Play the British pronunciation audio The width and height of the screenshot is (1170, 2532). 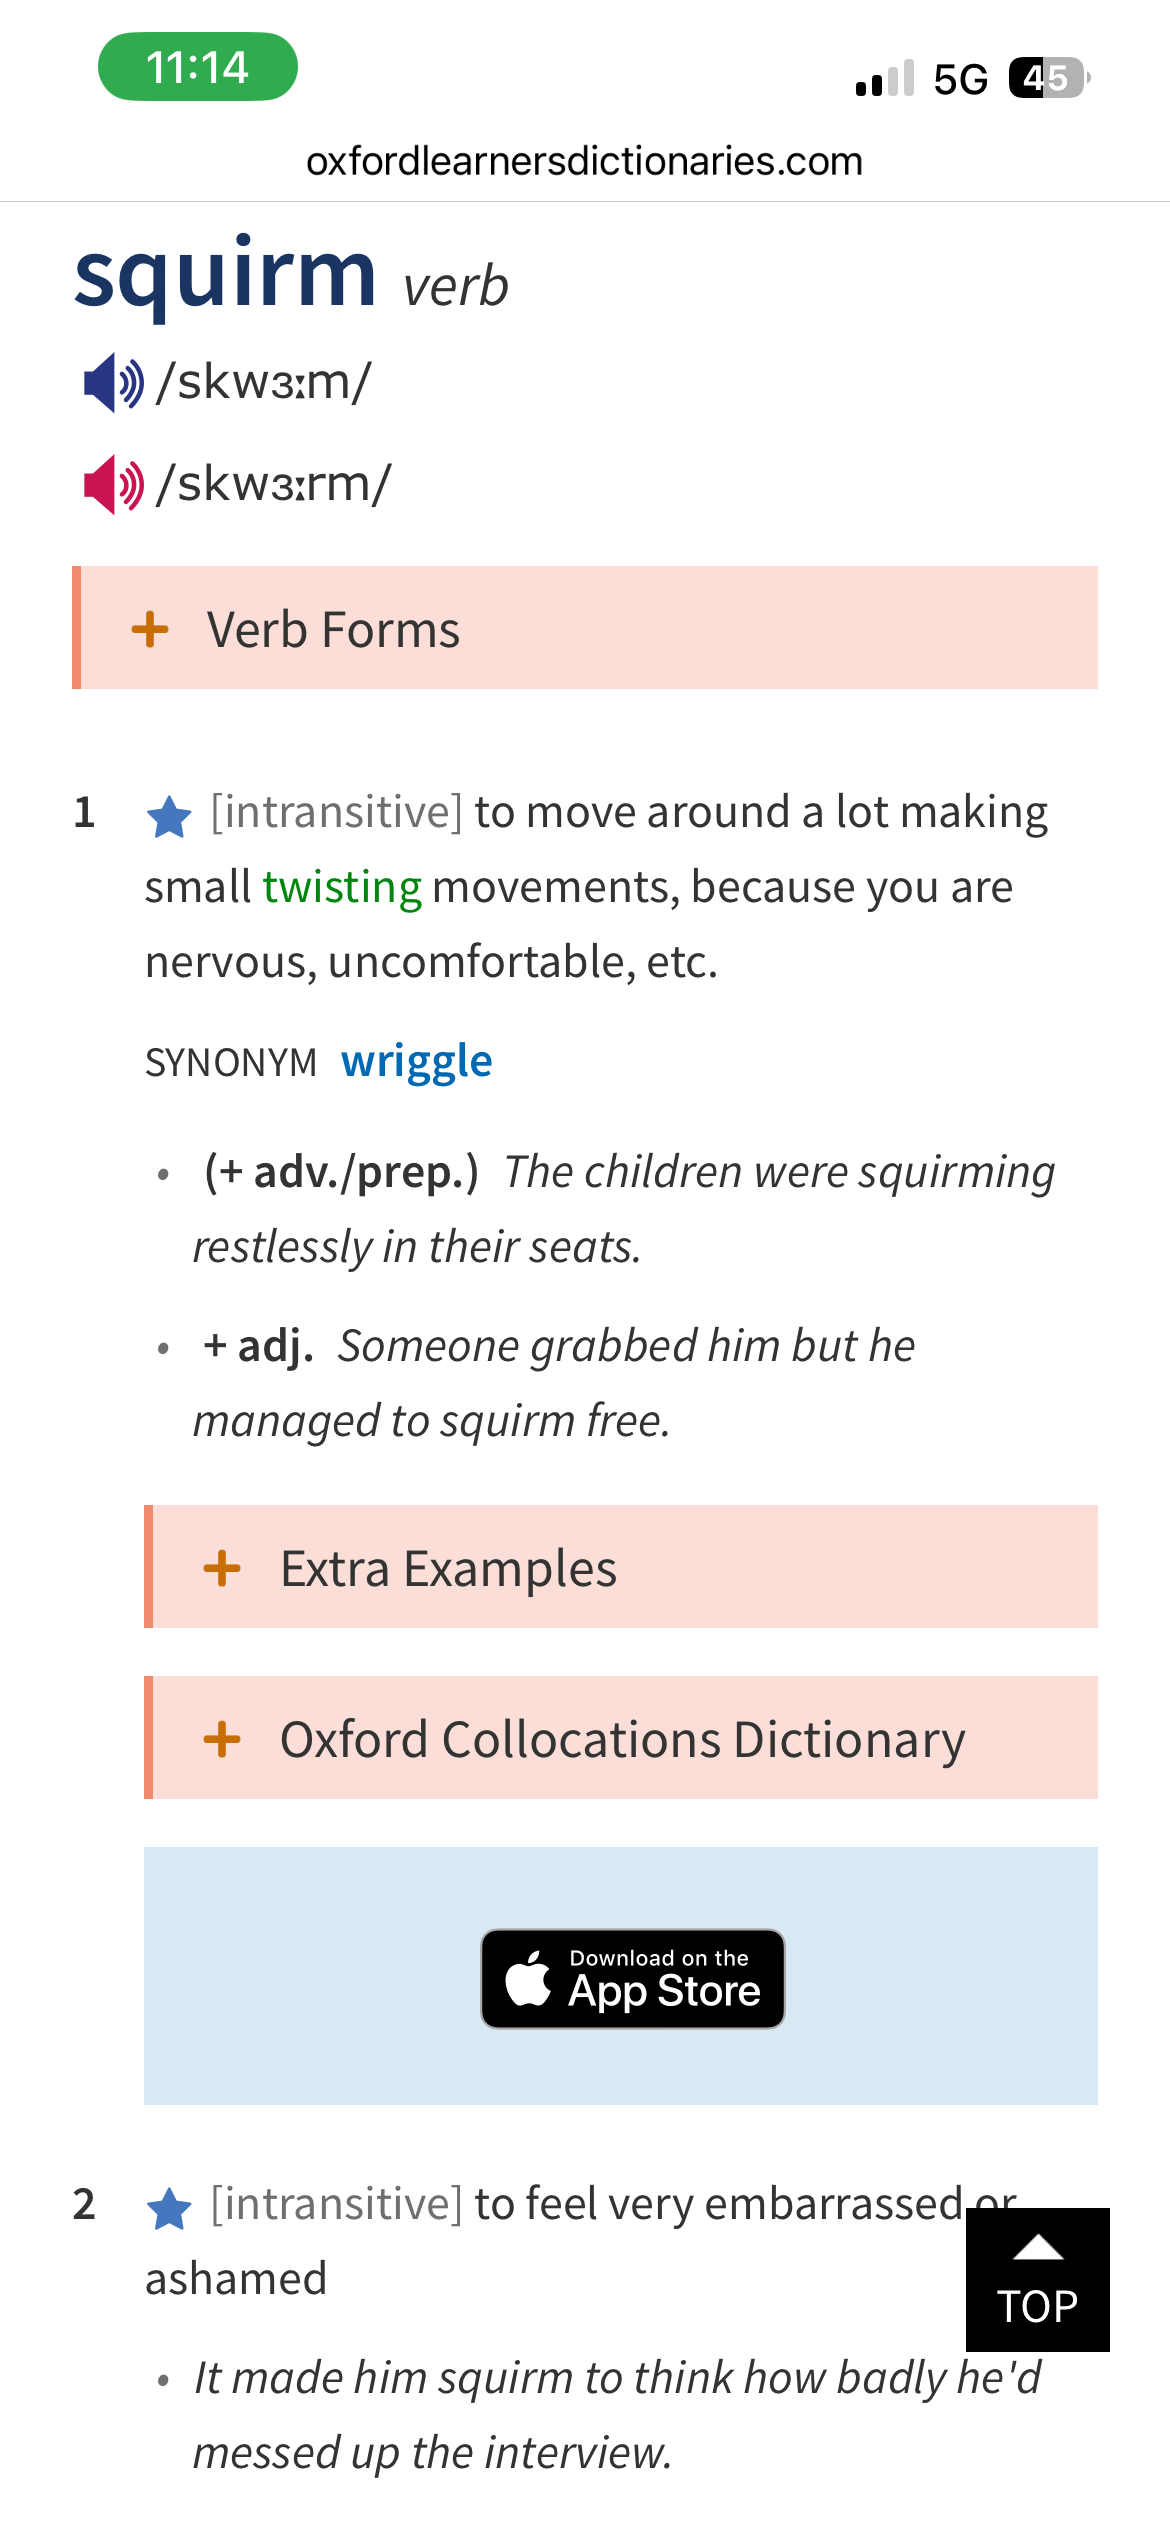(x=113, y=382)
